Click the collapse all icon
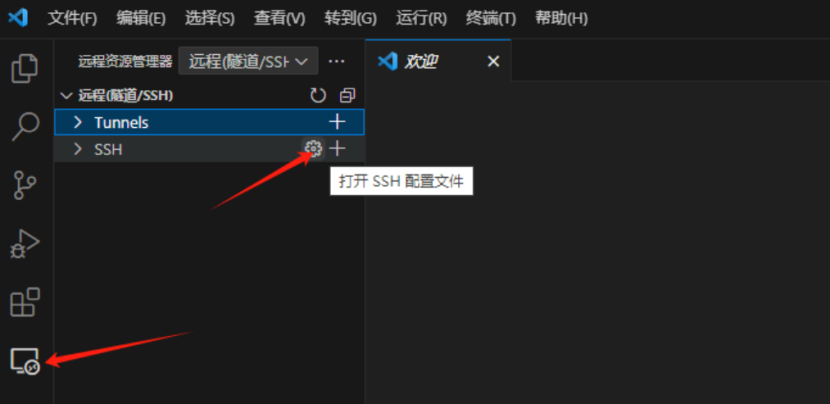830x404 pixels. (x=347, y=95)
